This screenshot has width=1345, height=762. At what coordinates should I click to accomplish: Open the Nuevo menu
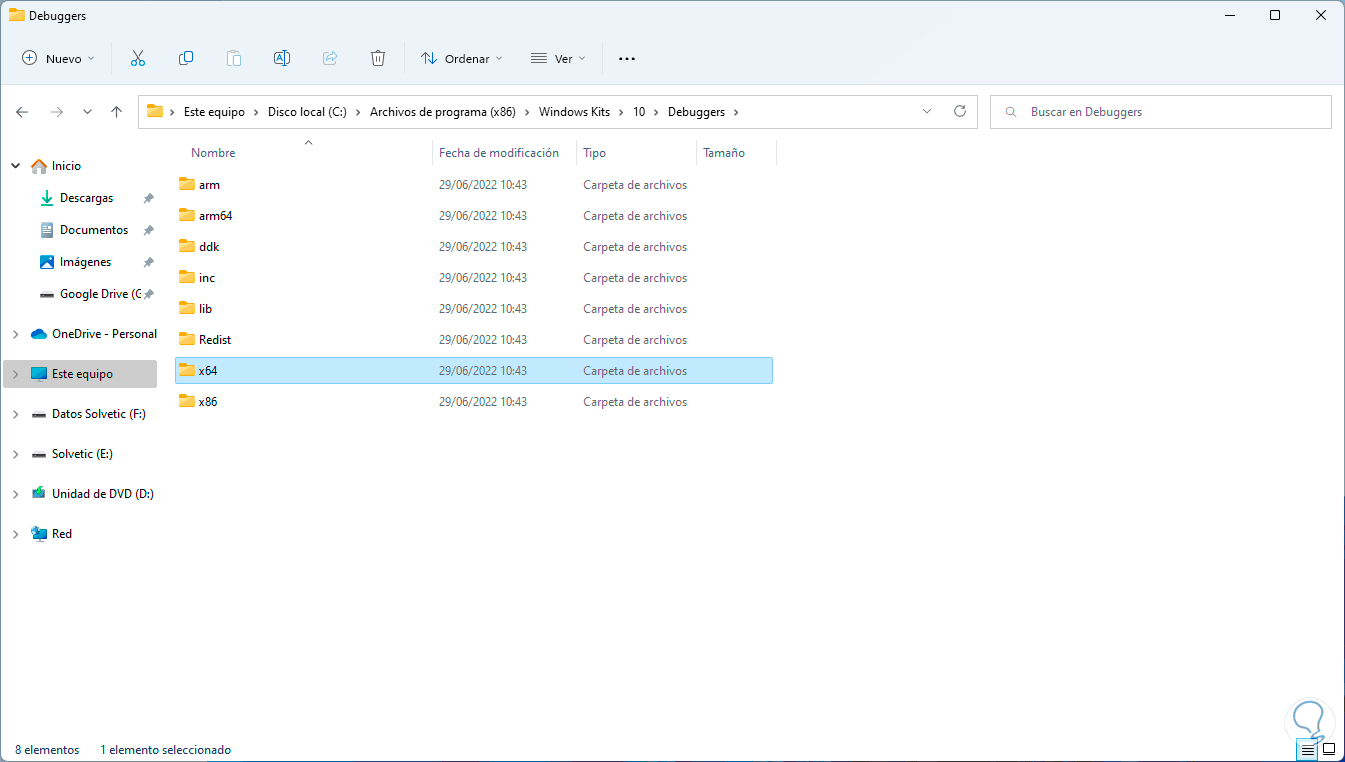click(x=58, y=59)
